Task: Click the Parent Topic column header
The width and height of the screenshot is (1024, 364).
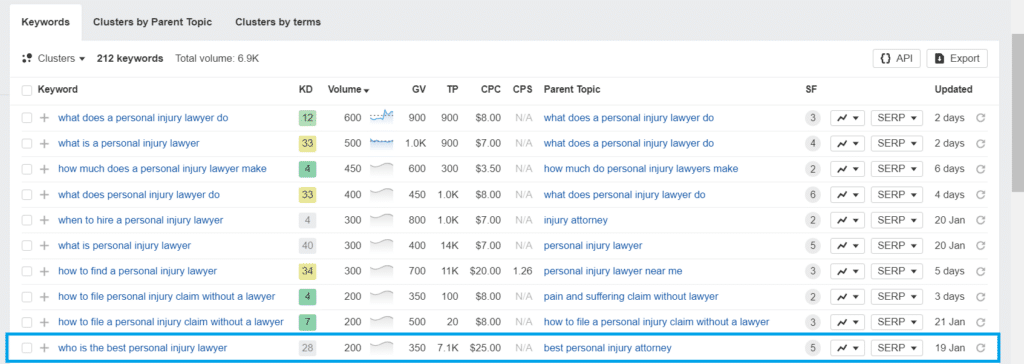Action: point(571,90)
